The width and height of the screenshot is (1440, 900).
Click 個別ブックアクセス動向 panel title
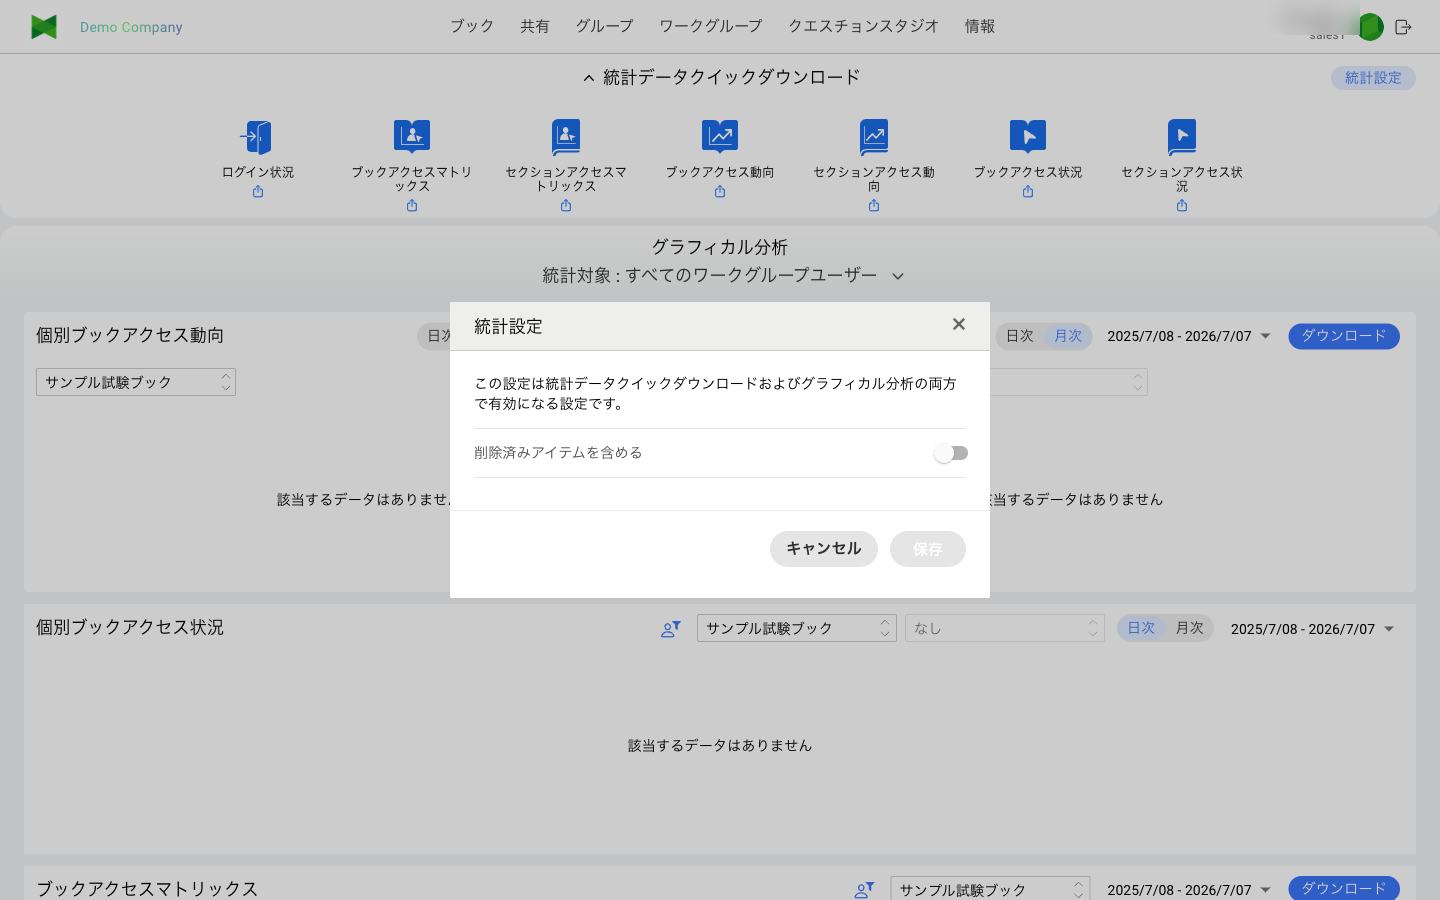click(x=130, y=335)
